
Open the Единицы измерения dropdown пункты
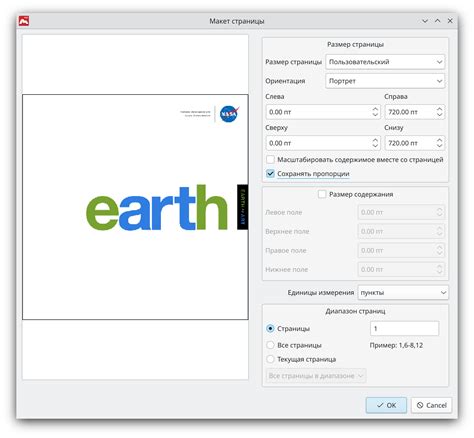point(403,293)
